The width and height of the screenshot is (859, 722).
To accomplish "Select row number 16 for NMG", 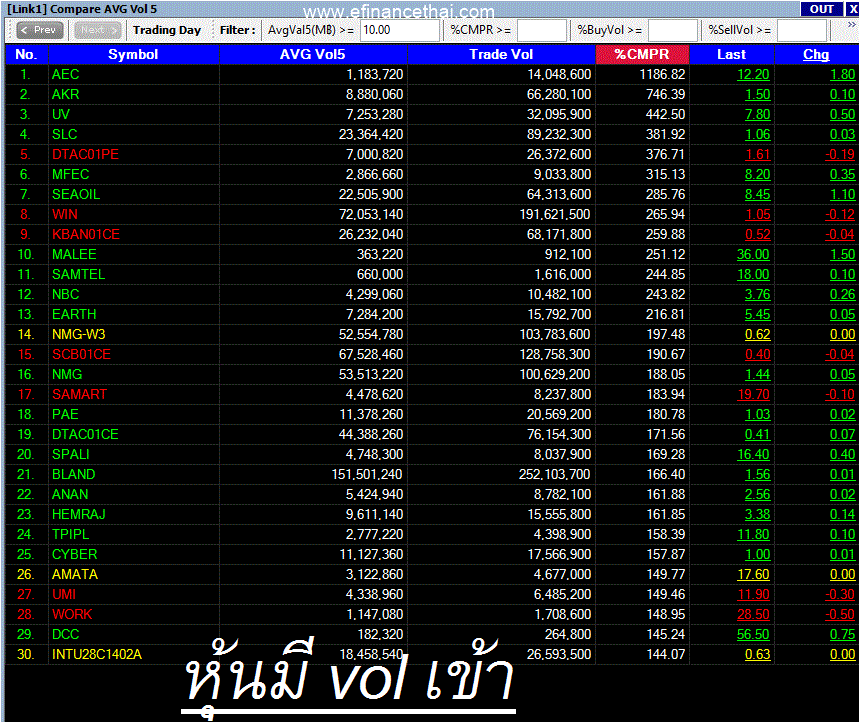I will [26, 374].
